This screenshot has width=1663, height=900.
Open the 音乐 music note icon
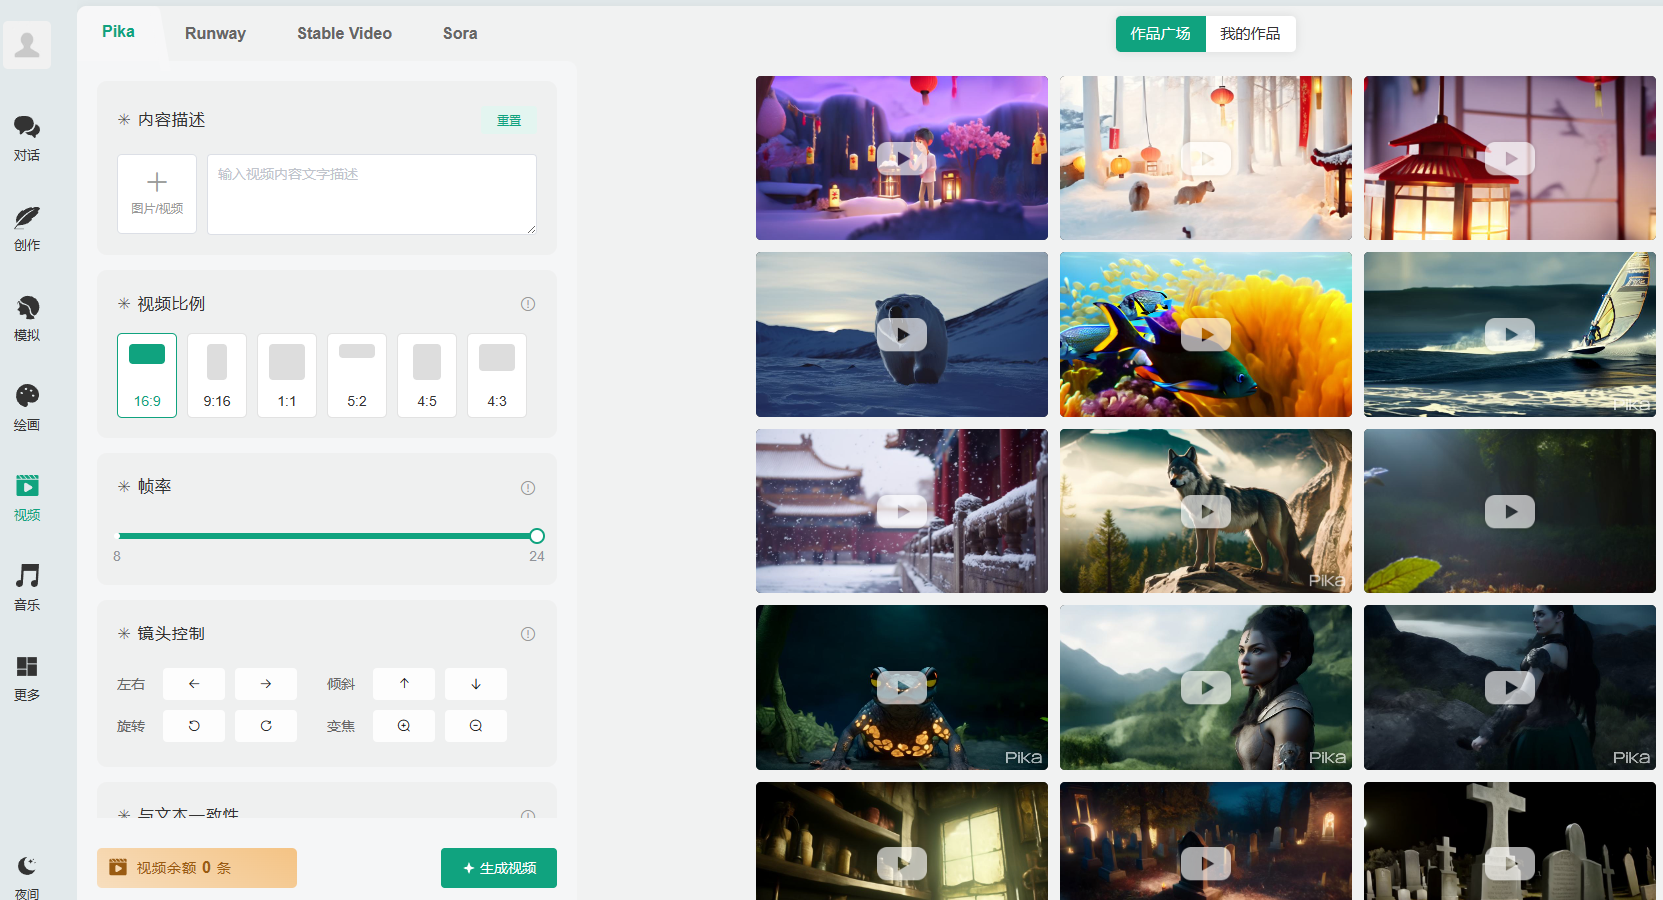click(27, 577)
